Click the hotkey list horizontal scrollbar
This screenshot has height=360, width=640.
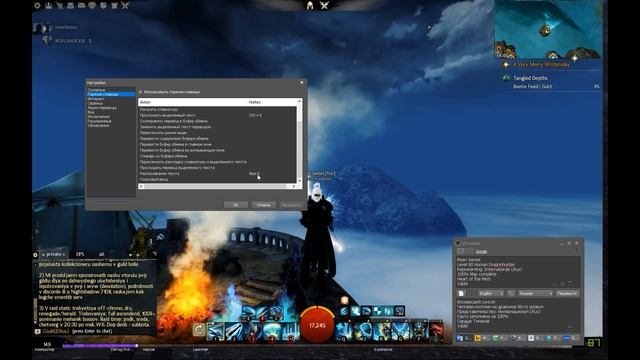(218, 186)
